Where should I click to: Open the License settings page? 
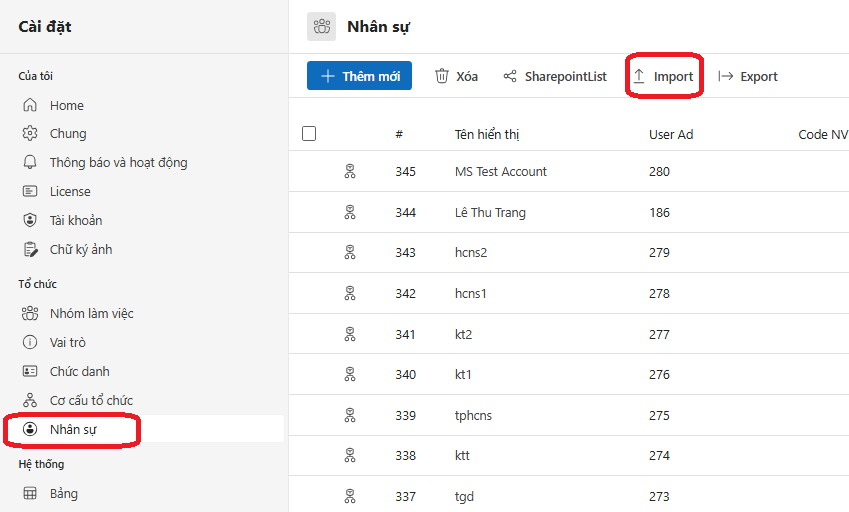click(x=70, y=191)
